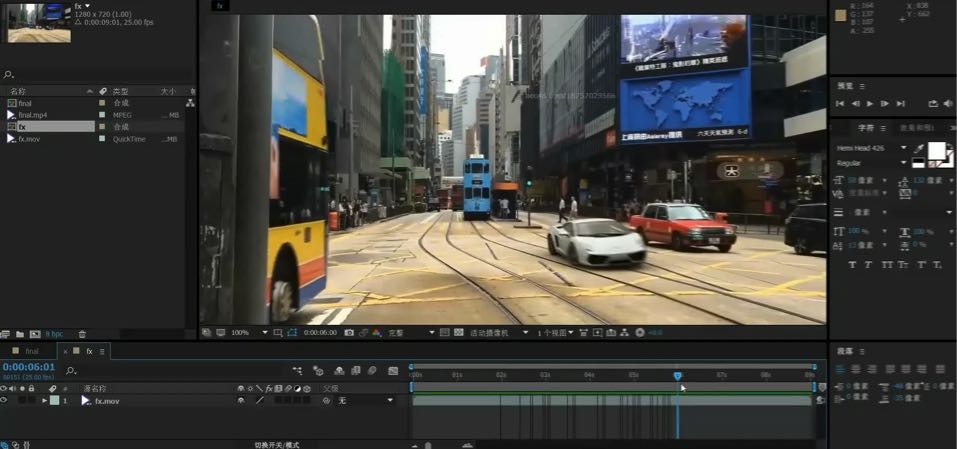
Task: Switch to the final timeline tab
Action: click(31, 351)
